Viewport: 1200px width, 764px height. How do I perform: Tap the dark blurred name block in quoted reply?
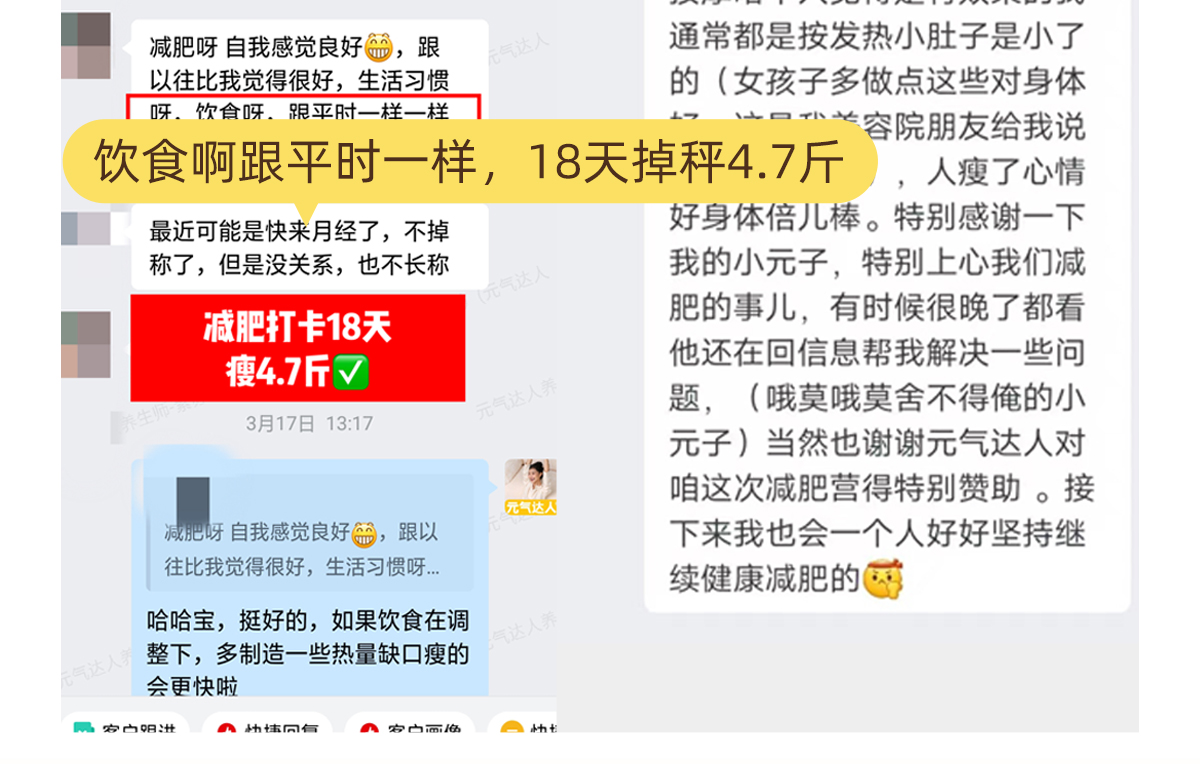pos(193,500)
